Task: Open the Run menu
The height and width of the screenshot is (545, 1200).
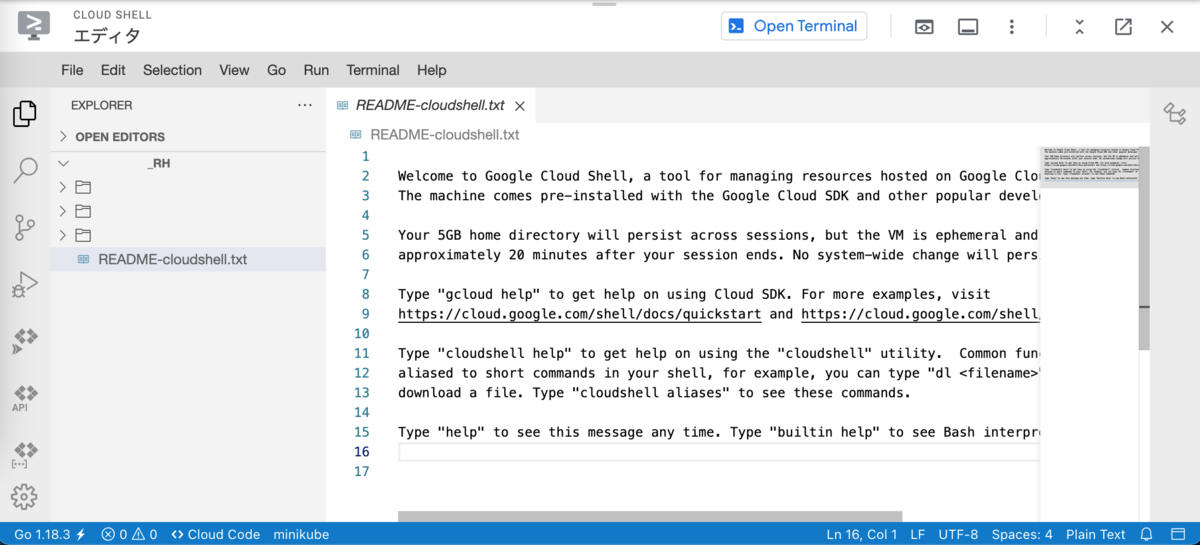Action: coord(316,70)
